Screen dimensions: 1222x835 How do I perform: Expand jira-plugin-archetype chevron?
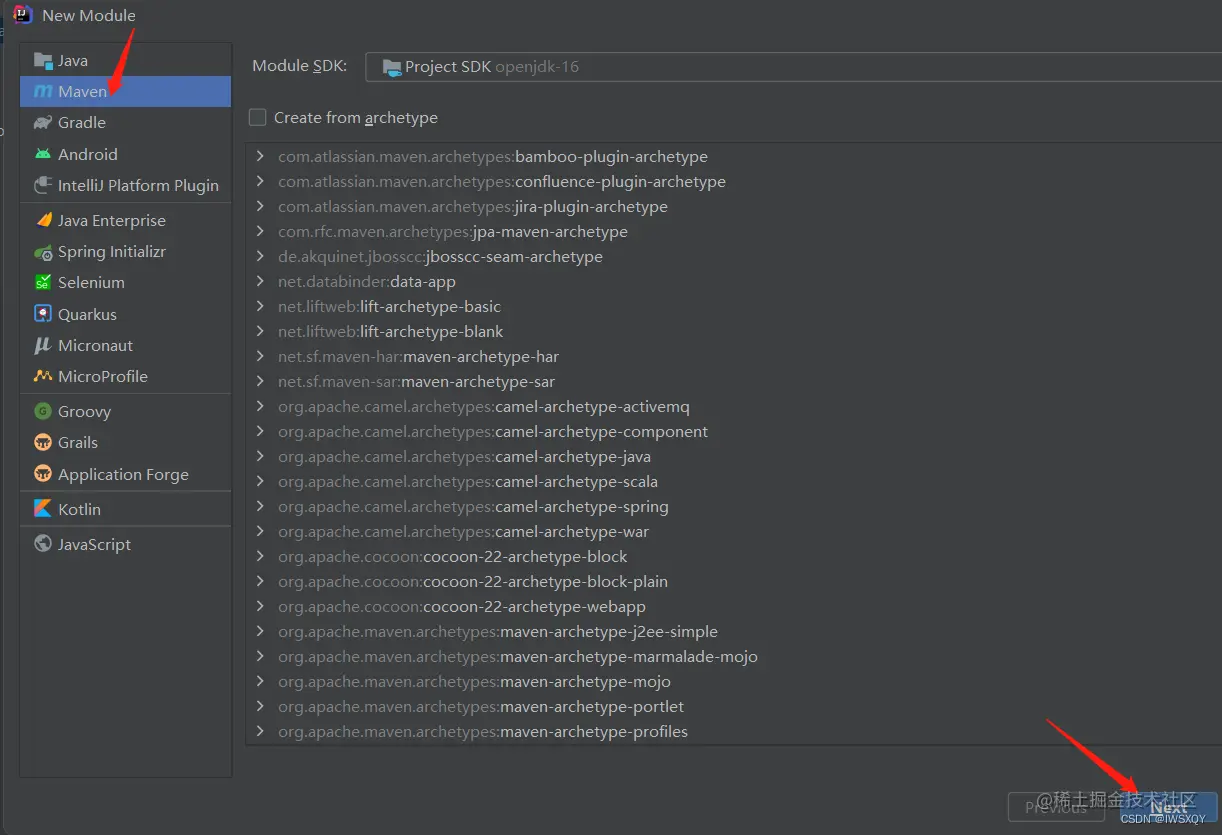point(260,206)
